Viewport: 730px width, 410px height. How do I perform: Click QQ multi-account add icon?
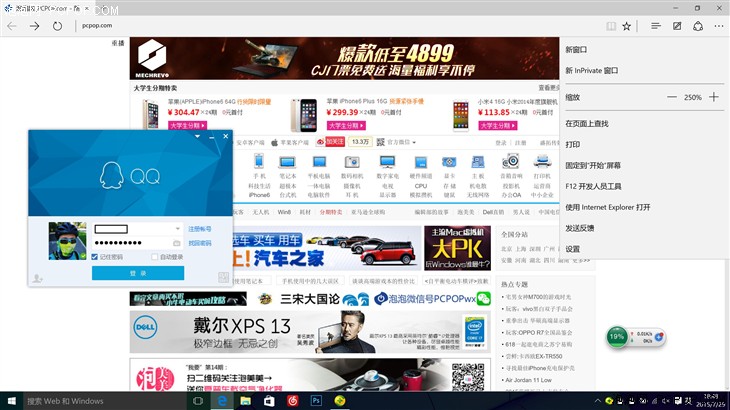(37, 278)
